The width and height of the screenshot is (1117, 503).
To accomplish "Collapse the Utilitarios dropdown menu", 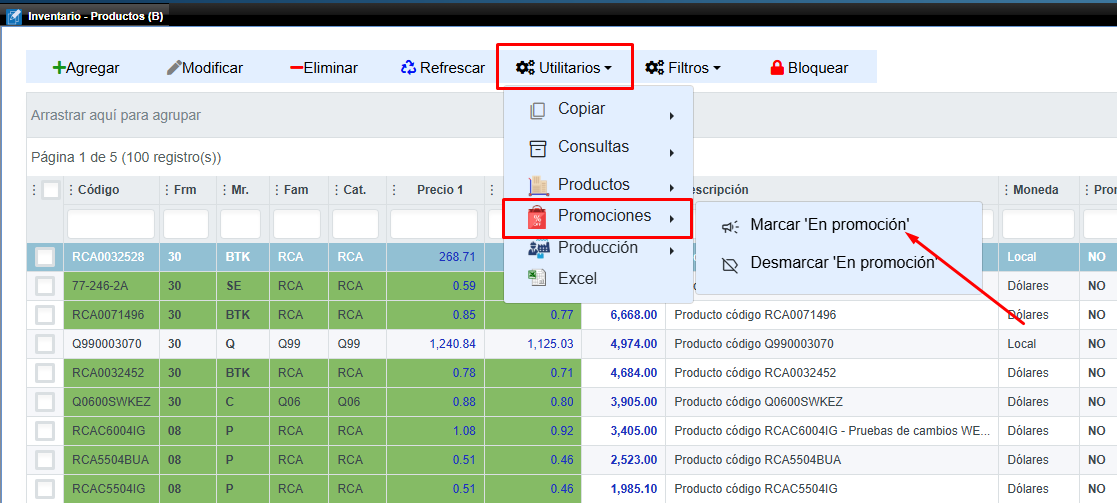I will [x=564, y=68].
